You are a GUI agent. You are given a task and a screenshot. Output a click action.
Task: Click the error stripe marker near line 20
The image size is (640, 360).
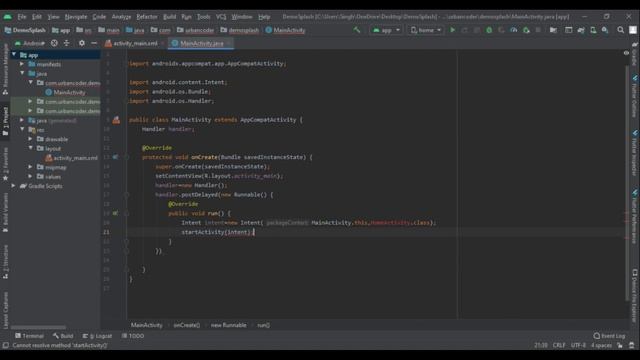[627, 222]
